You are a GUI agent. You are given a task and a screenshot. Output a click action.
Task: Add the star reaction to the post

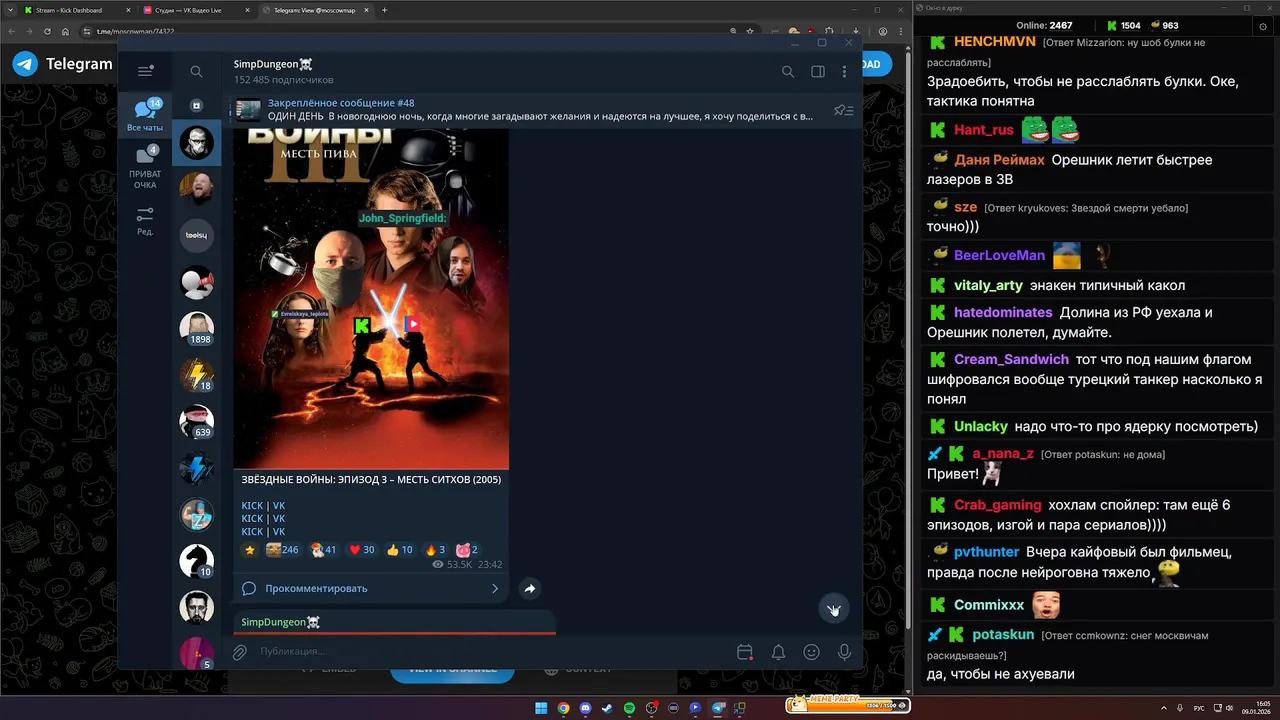[250, 550]
